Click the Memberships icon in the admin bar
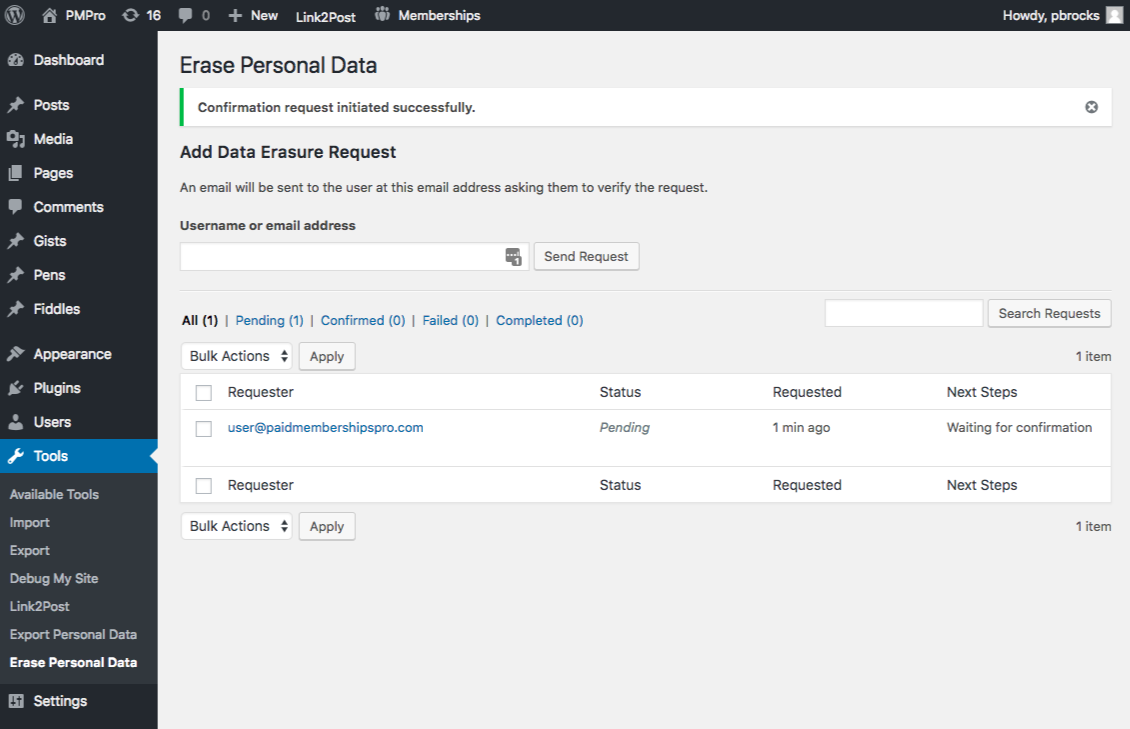The height and width of the screenshot is (729, 1130). 383,14
